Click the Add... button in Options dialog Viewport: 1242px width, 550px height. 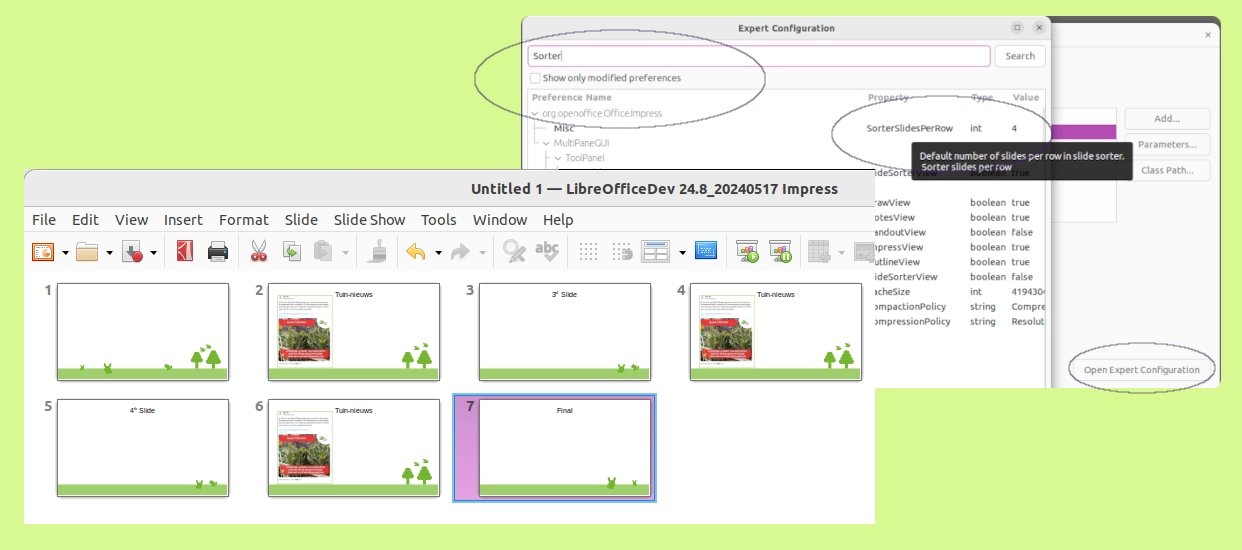coord(1167,119)
